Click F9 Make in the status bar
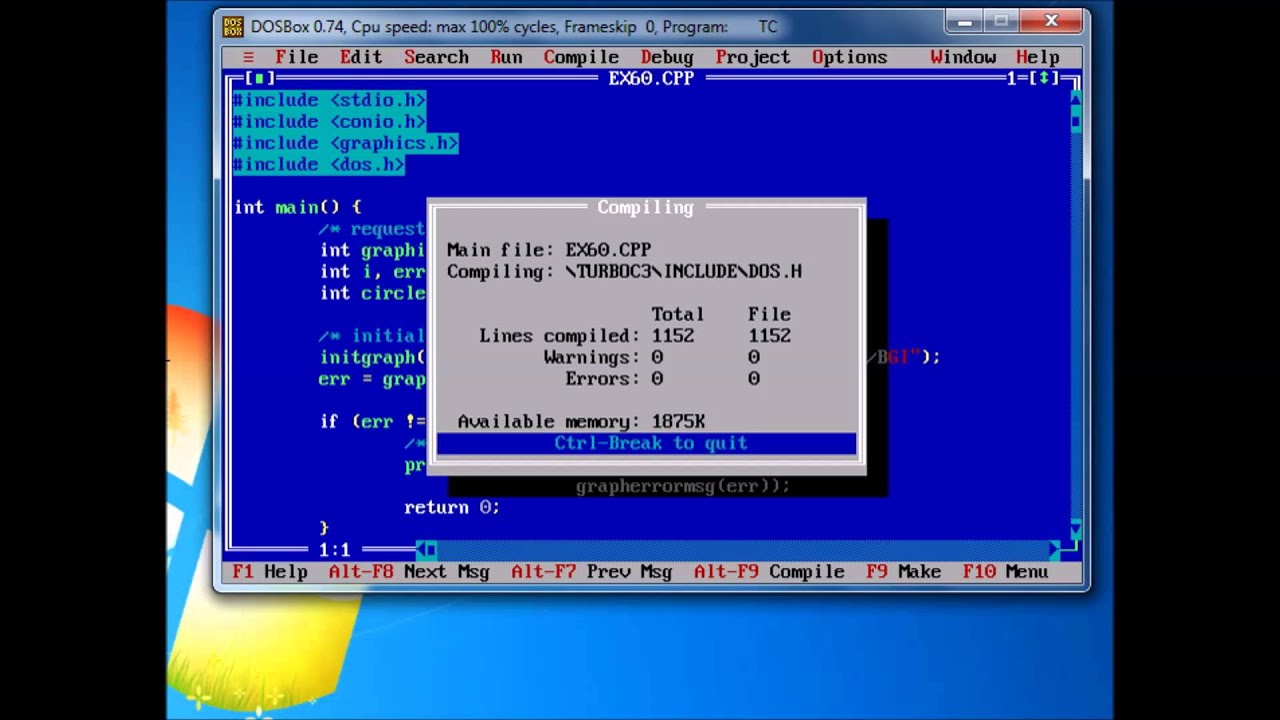Screen dimensions: 1280x720 (x=904, y=572)
